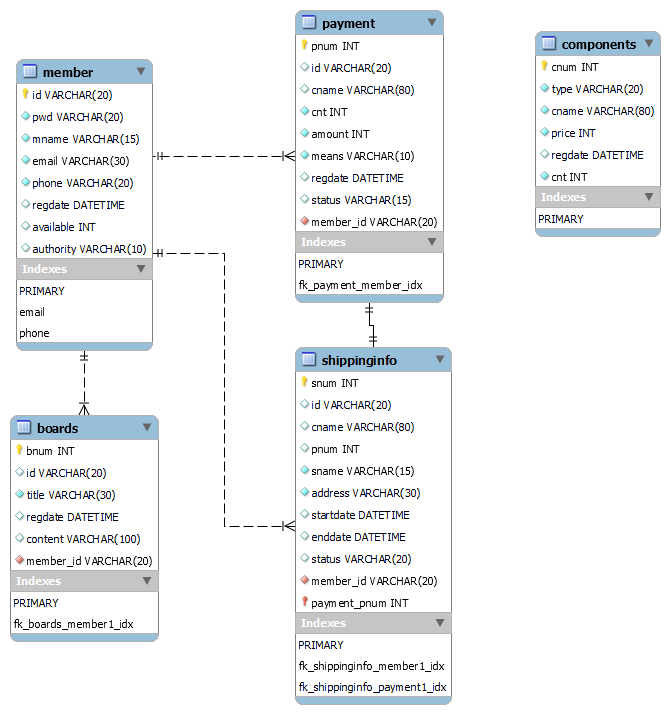Click primary key icon next to cnum INT
Screen dimensions: 670x714
click(x=544, y=66)
